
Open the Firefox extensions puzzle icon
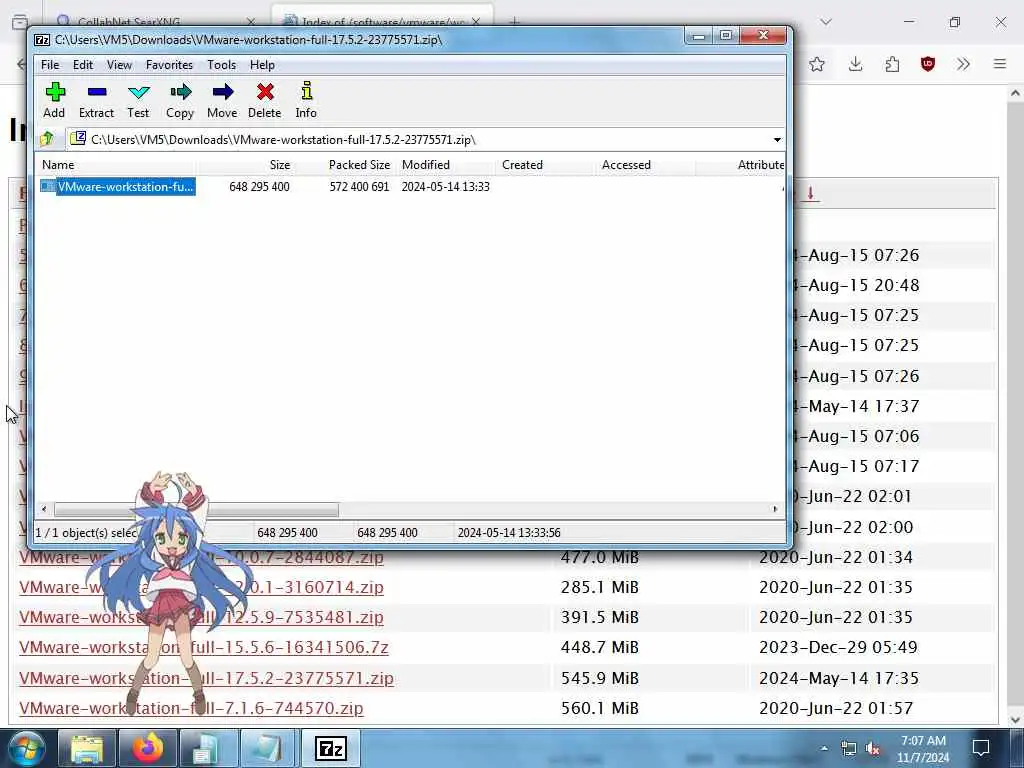click(892, 64)
